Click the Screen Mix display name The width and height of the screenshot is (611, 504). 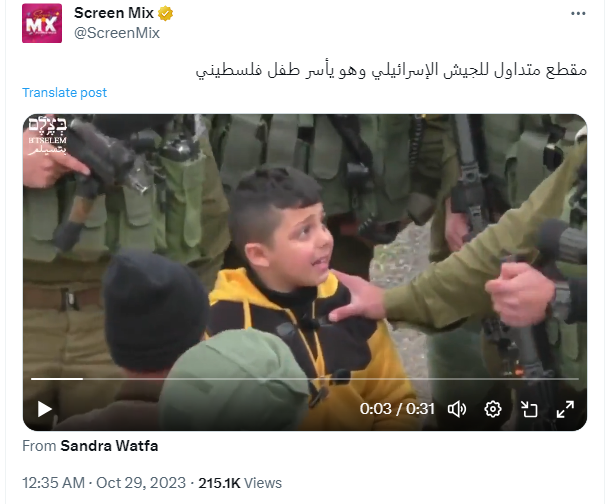[x=114, y=13]
